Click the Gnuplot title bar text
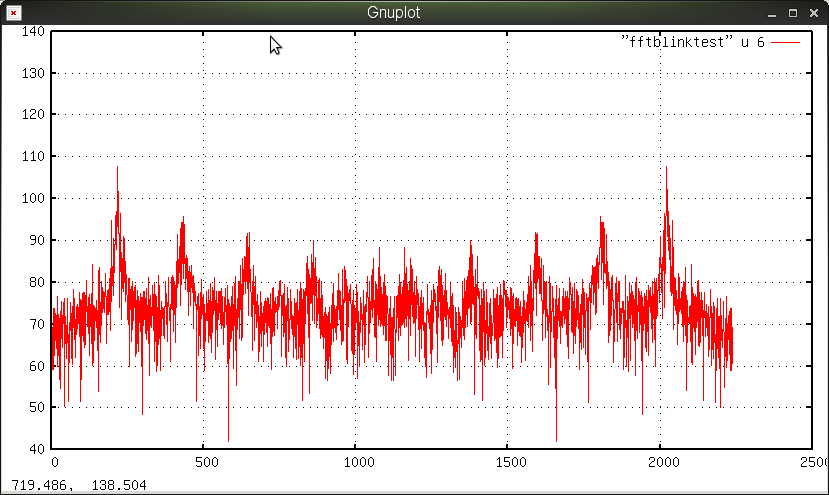Screen dimensions: 829x495 coord(394,13)
